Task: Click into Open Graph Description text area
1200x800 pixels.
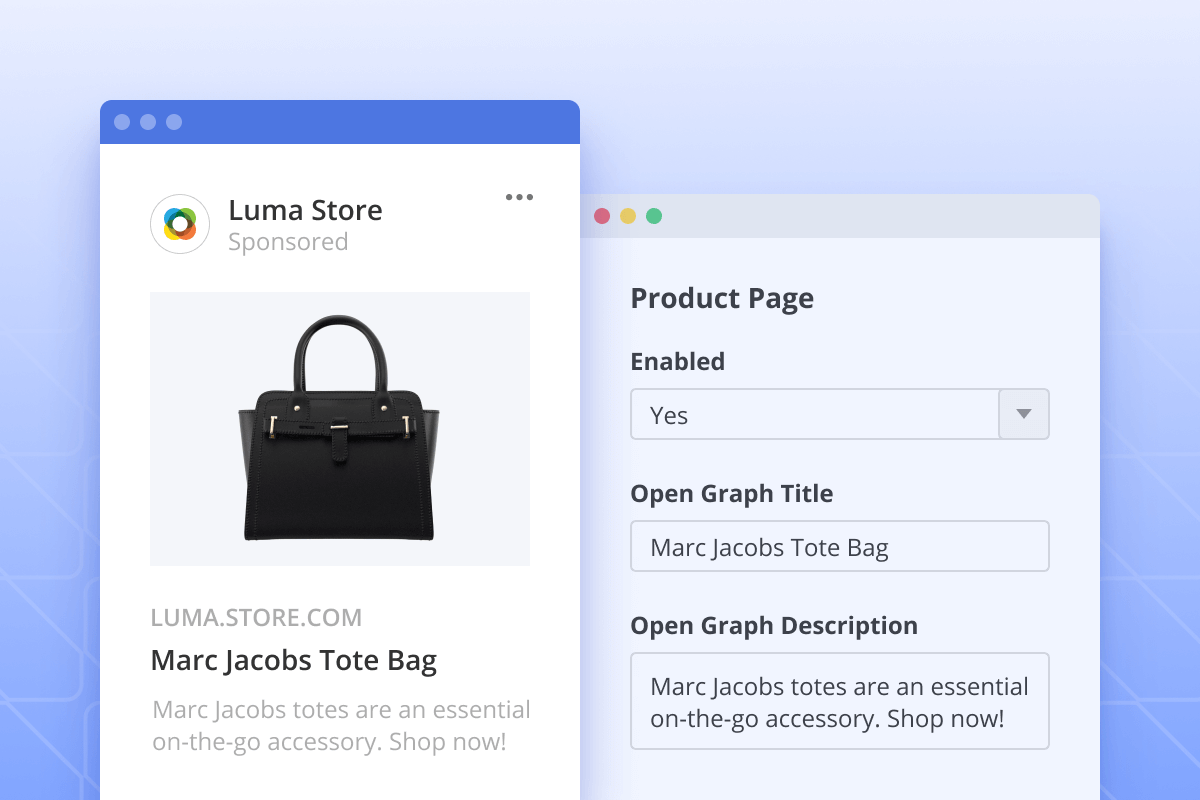Action: tap(839, 701)
